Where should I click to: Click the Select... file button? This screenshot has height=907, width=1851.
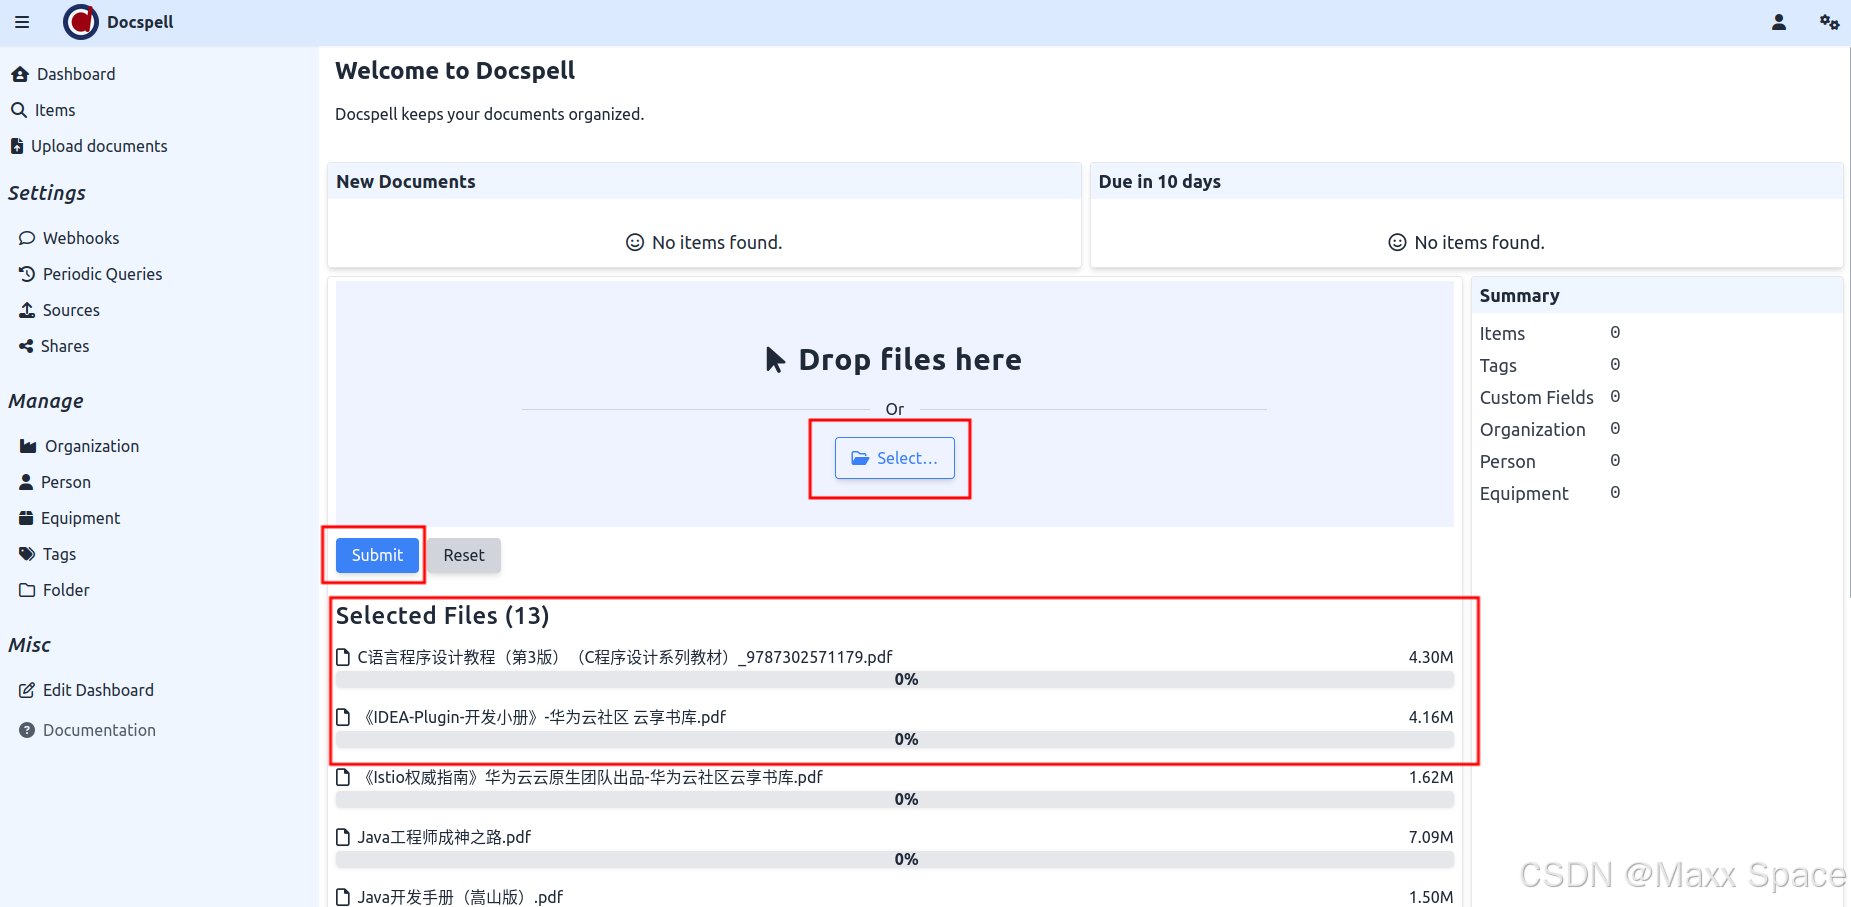click(895, 458)
